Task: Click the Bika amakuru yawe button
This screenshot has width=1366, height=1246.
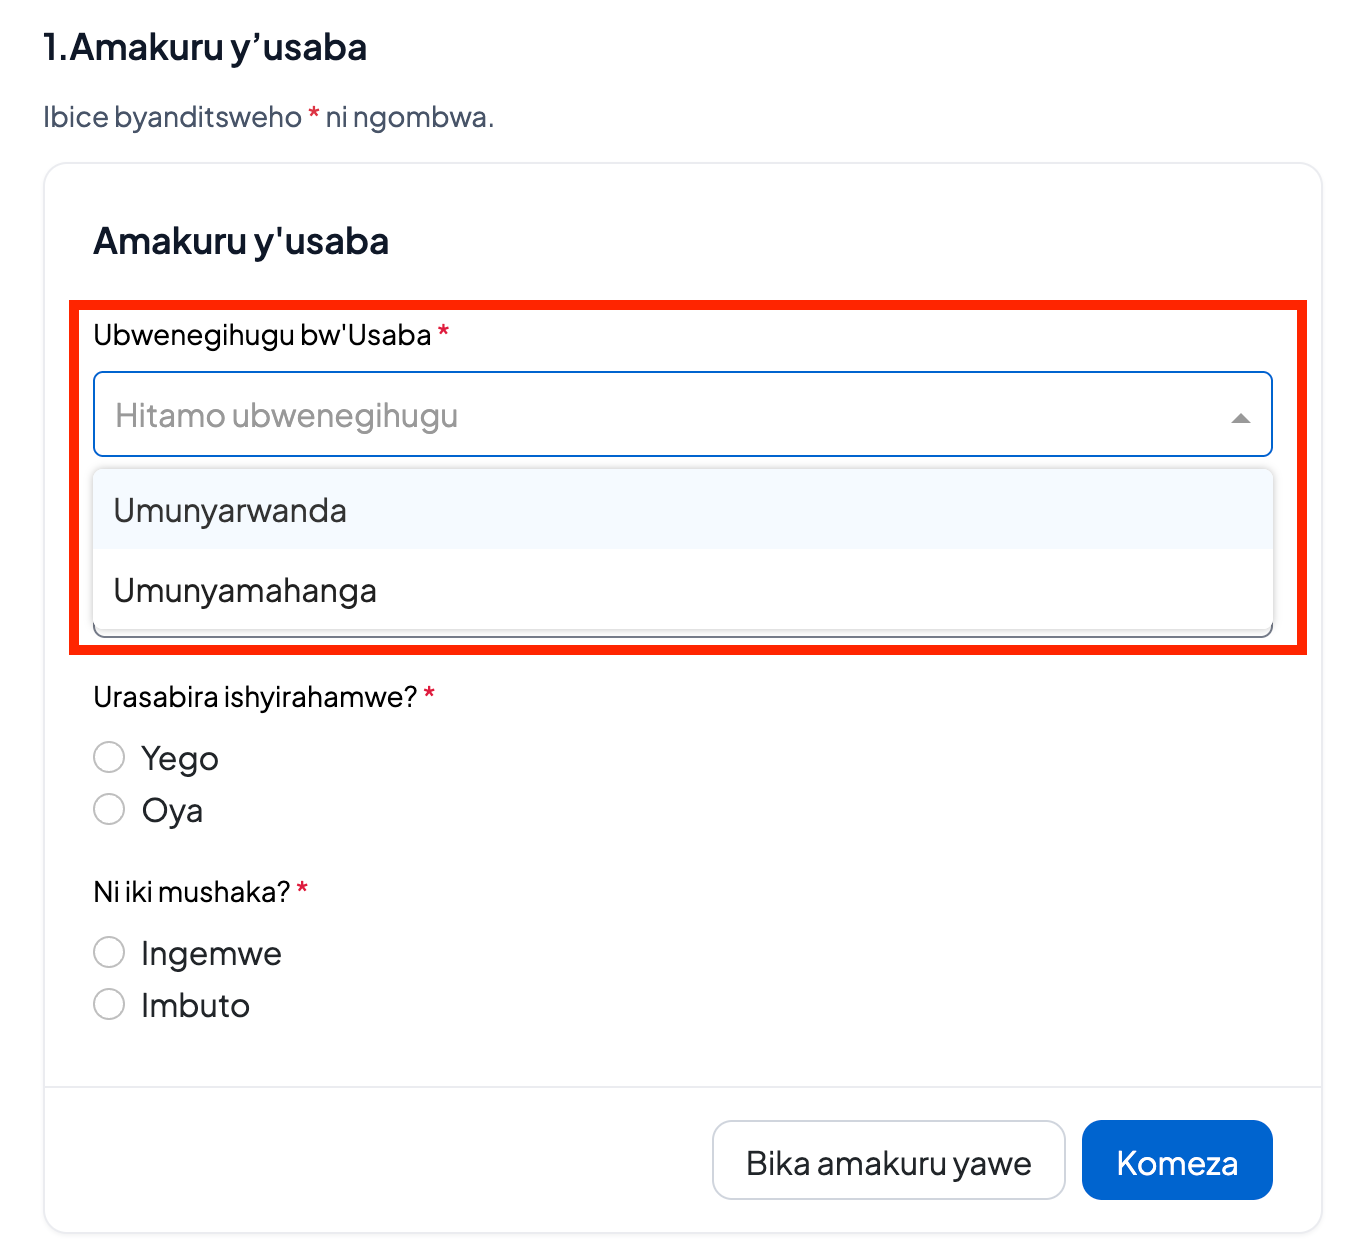Action: coord(888,1160)
